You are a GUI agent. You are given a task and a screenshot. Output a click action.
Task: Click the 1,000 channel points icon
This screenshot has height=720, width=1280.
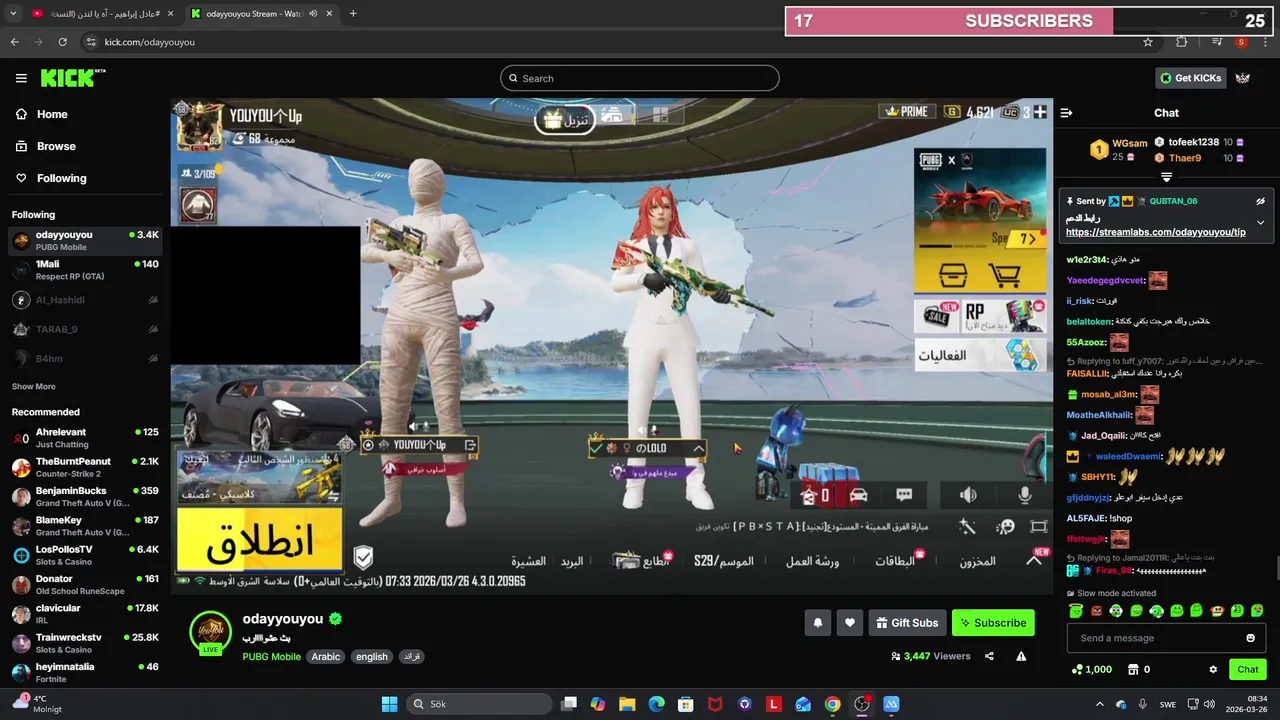(x=1077, y=669)
